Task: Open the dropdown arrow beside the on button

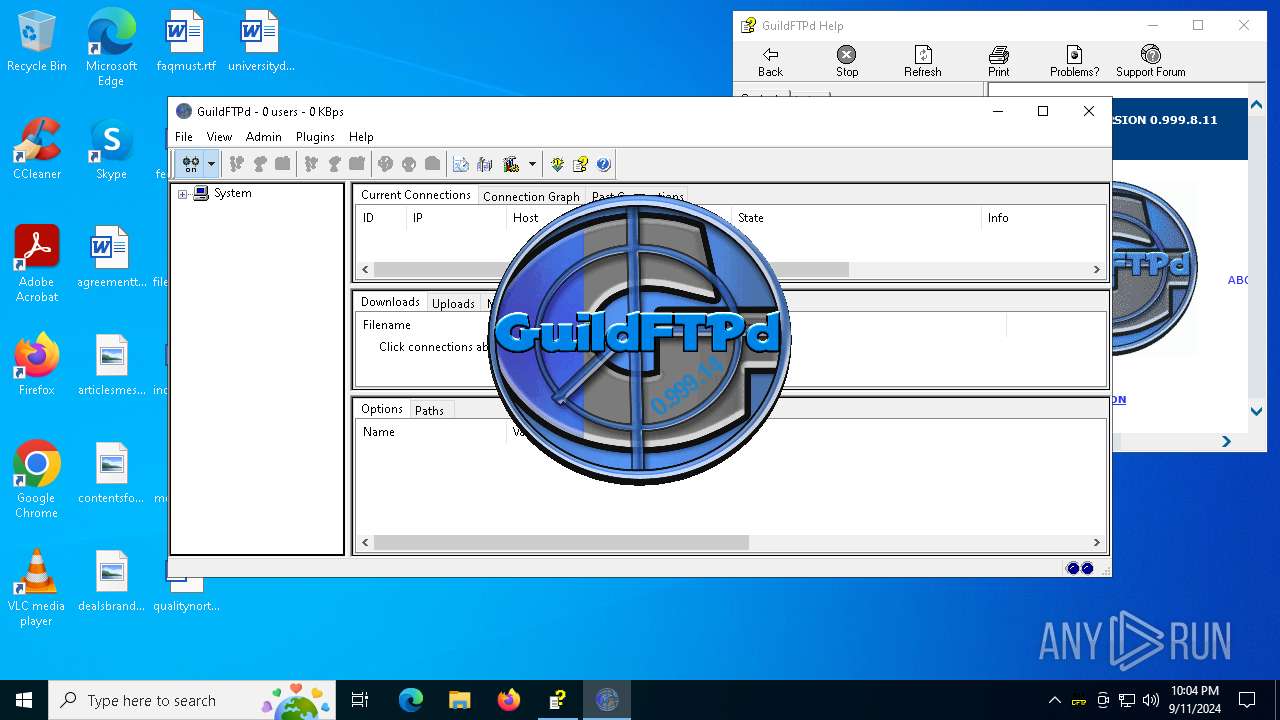Action: (211, 164)
